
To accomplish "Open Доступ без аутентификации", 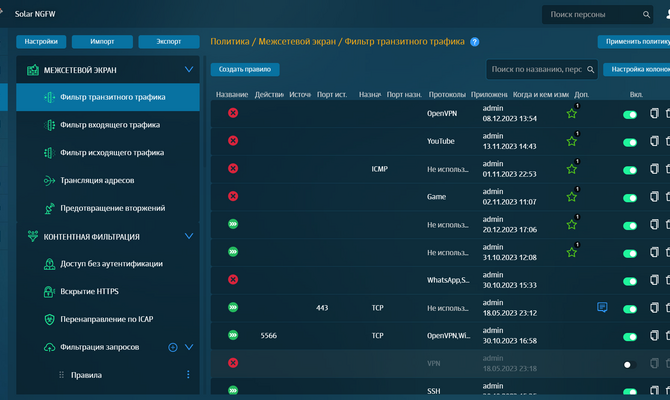I will pyautogui.click(x=108, y=264).
